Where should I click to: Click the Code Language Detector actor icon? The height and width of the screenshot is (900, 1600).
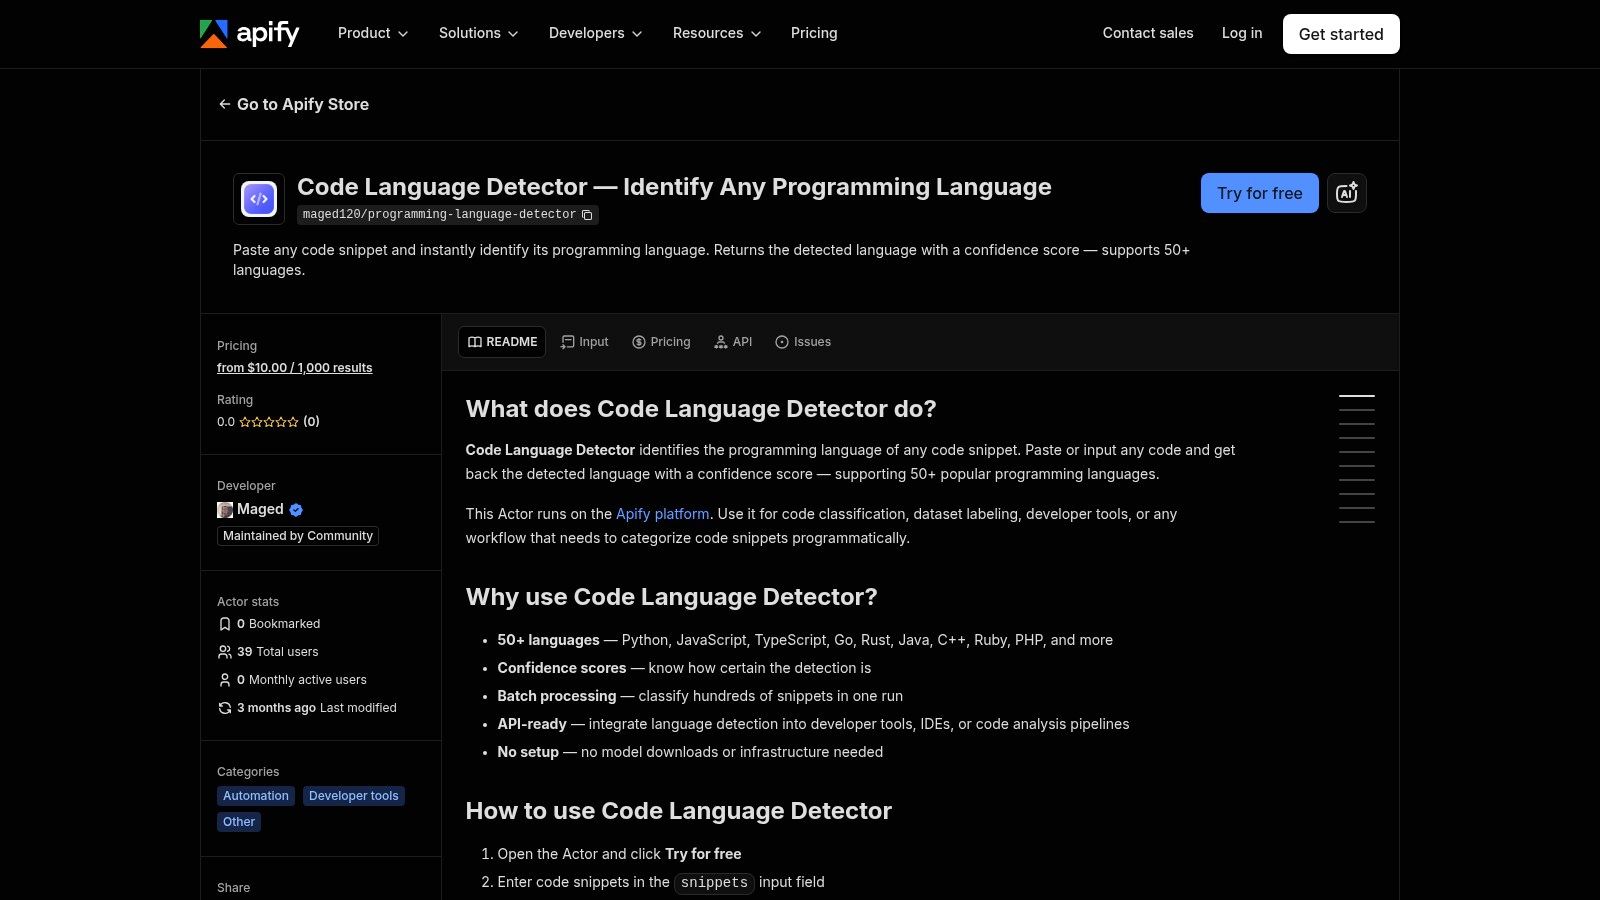point(259,199)
